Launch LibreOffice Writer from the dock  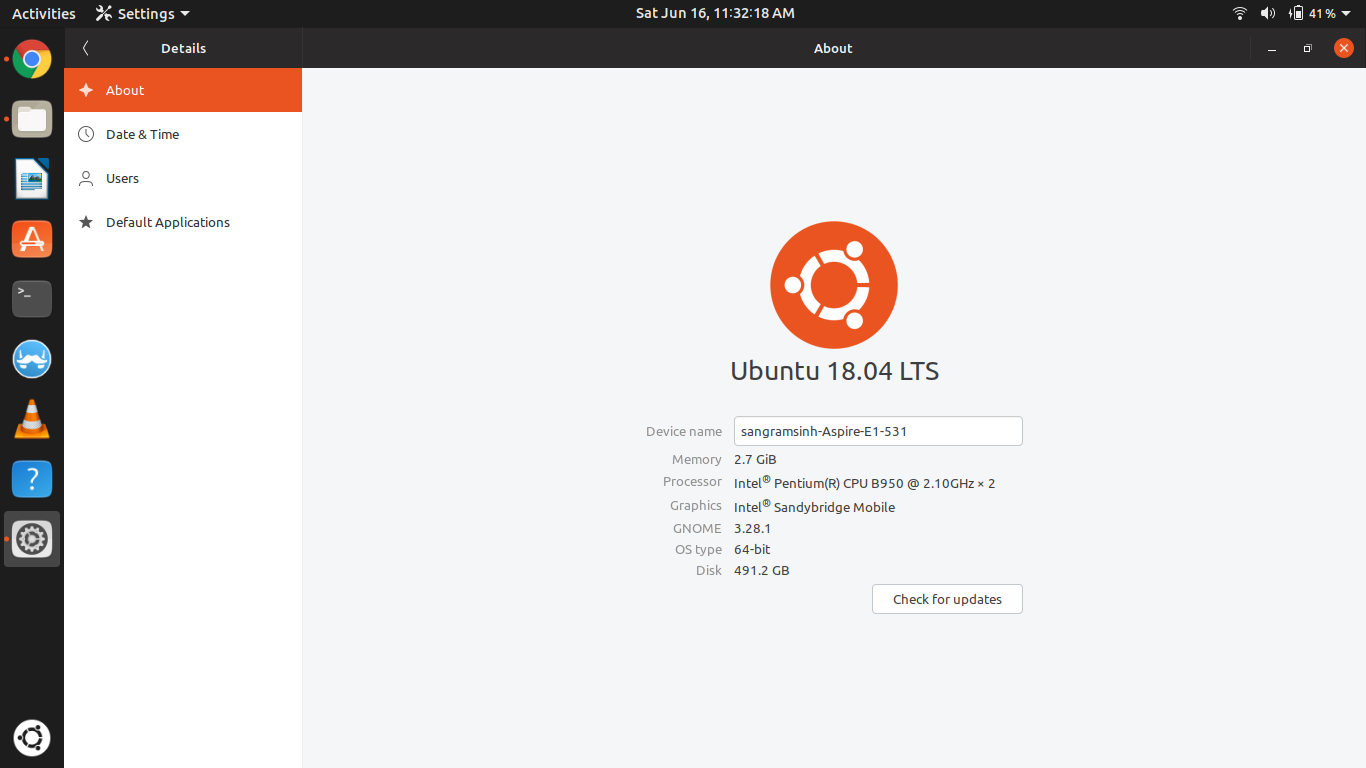pyautogui.click(x=32, y=178)
